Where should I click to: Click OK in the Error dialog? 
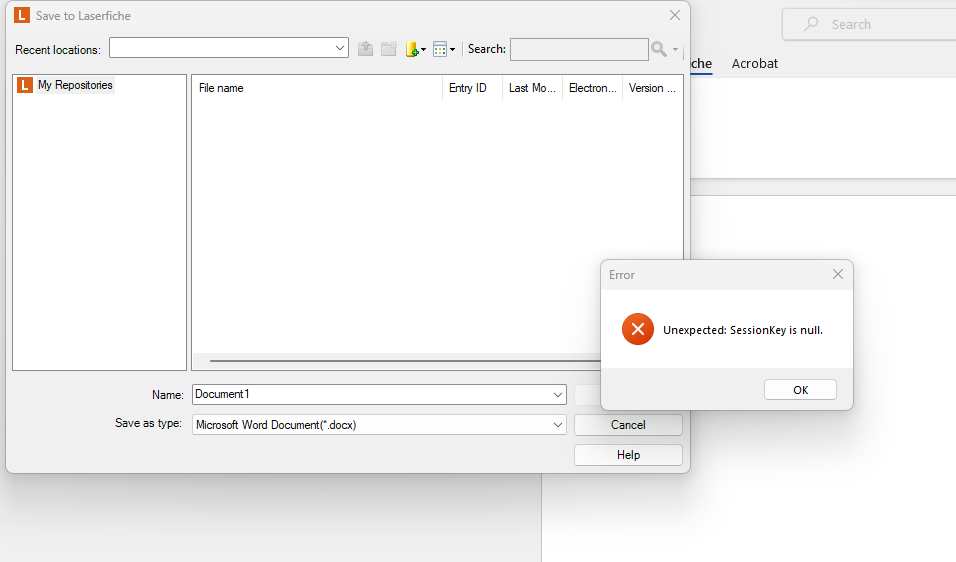pyautogui.click(x=800, y=390)
